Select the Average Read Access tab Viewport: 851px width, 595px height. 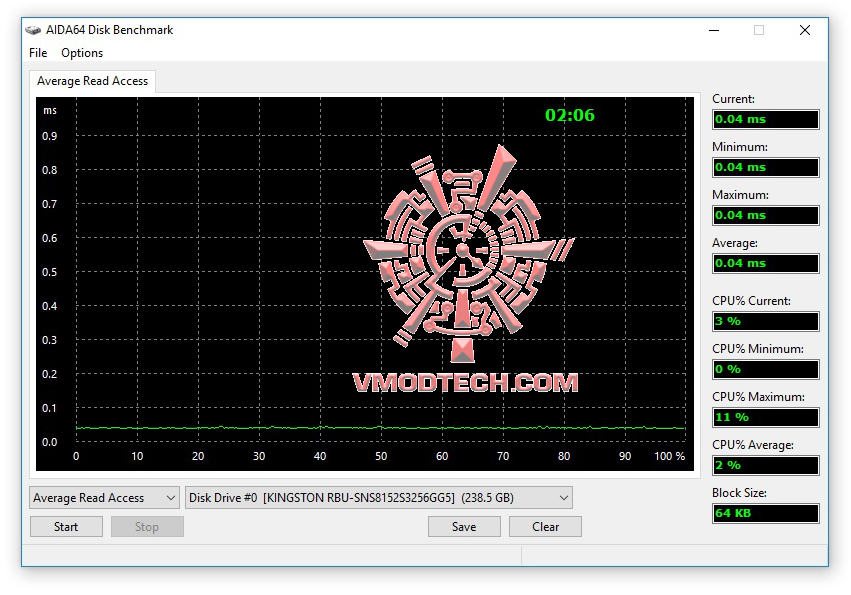[92, 81]
